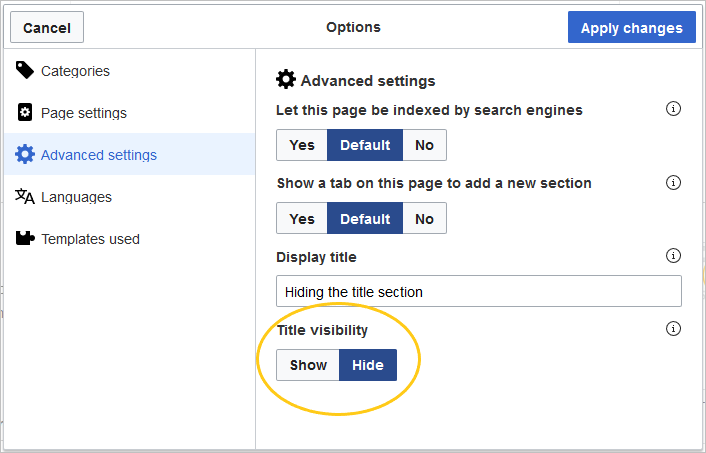706x453 pixels.
Task: Open info icon for search engine indexing
Action: [673, 109]
